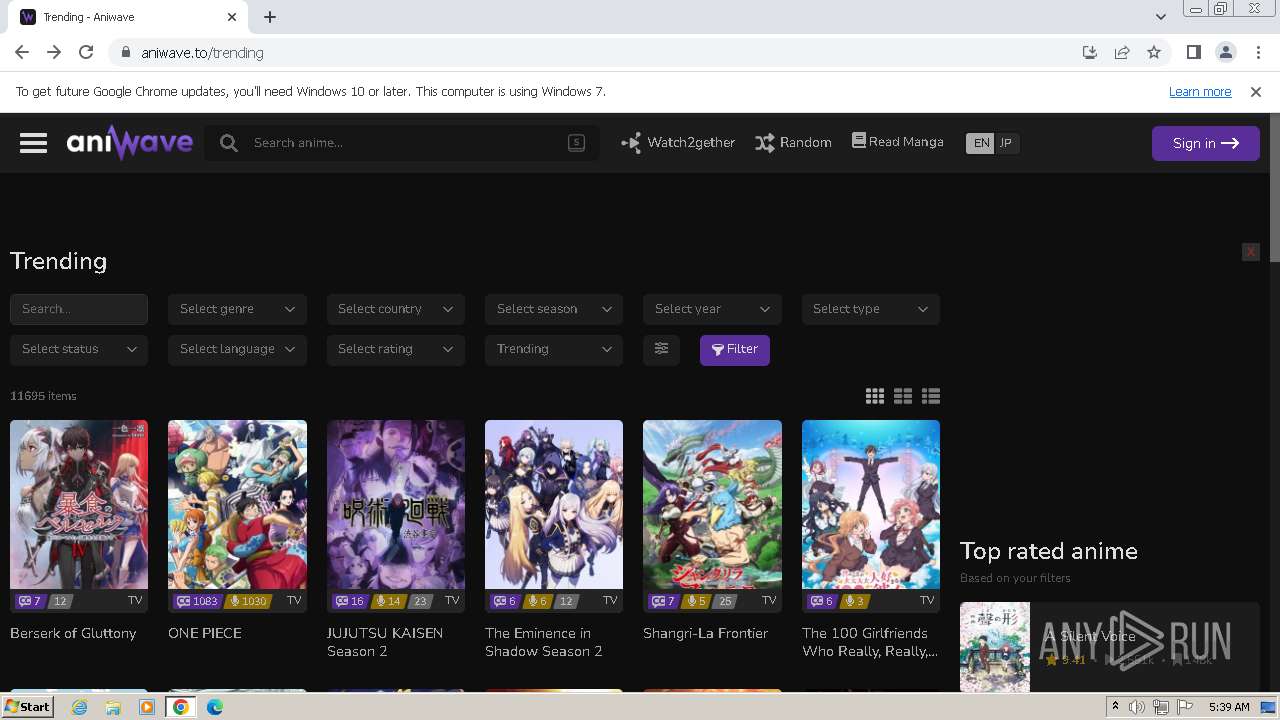The image size is (1280, 720).
Task: Open Shangri-La Frontier title link
Action: tap(706, 633)
